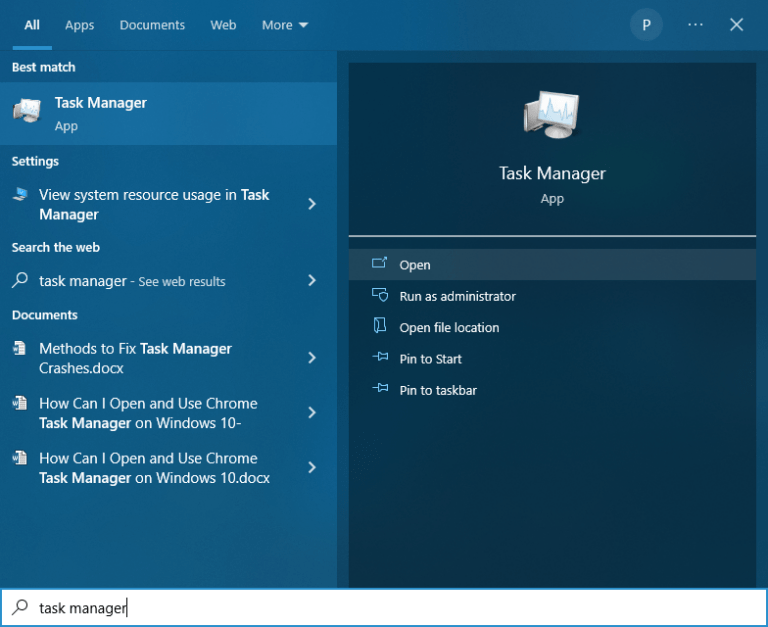The width and height of the screenshot is (768, 627).
Task: Open the three-dot options menu
Action: [x=695, y=24]
